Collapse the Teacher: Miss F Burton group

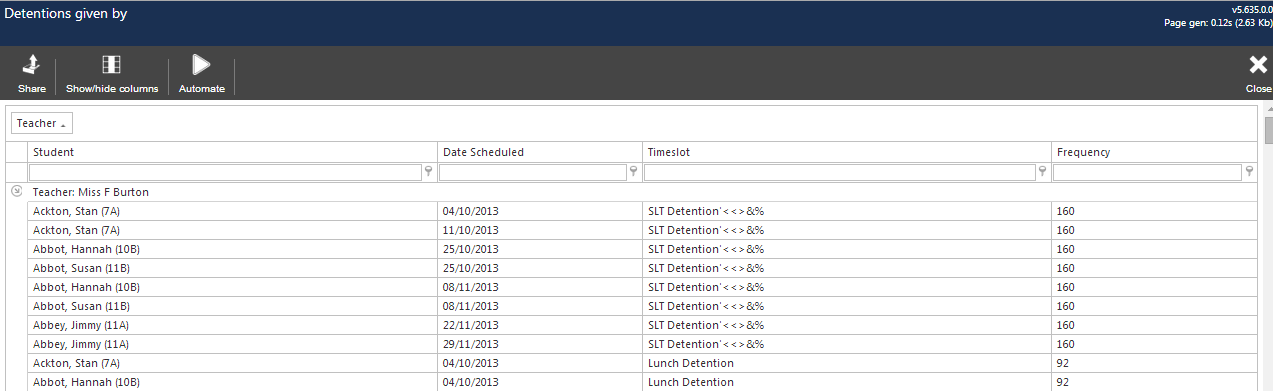coord(16,191)
